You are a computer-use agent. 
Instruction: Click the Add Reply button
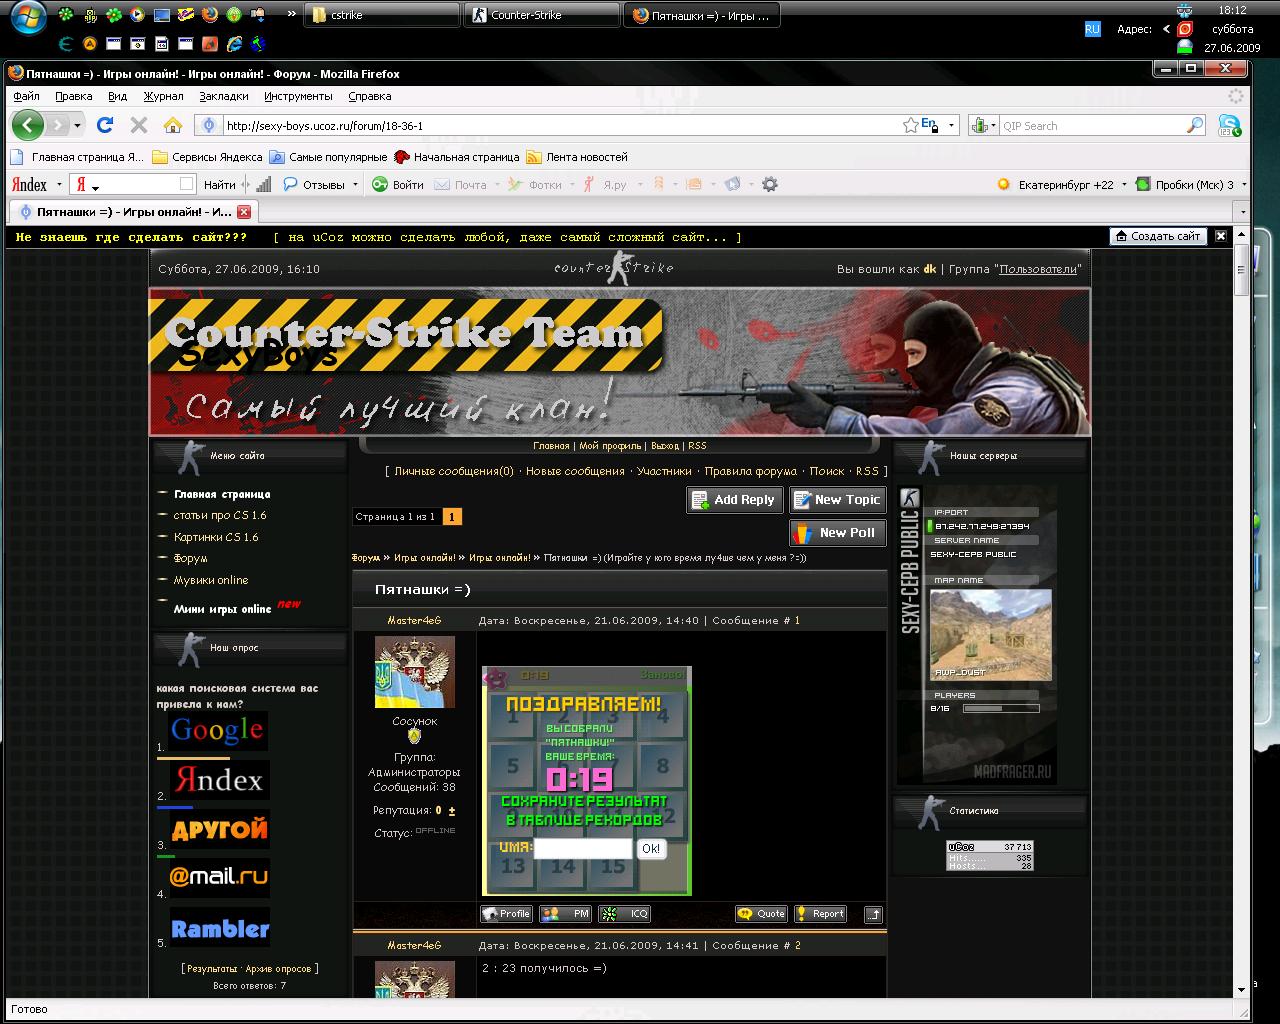(734, 500)
